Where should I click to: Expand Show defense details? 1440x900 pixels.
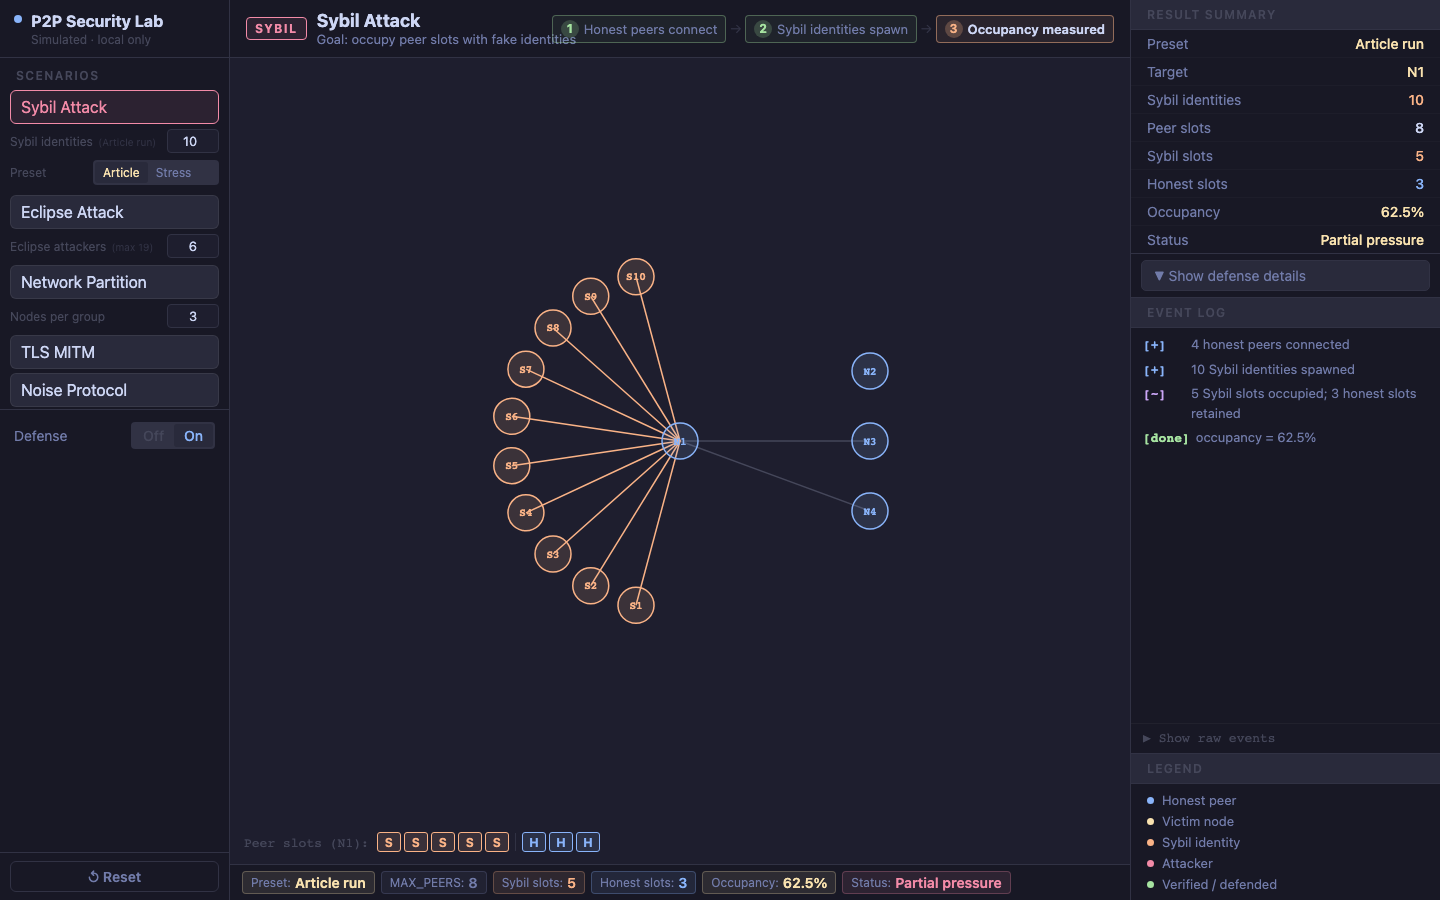(1285, 276)
